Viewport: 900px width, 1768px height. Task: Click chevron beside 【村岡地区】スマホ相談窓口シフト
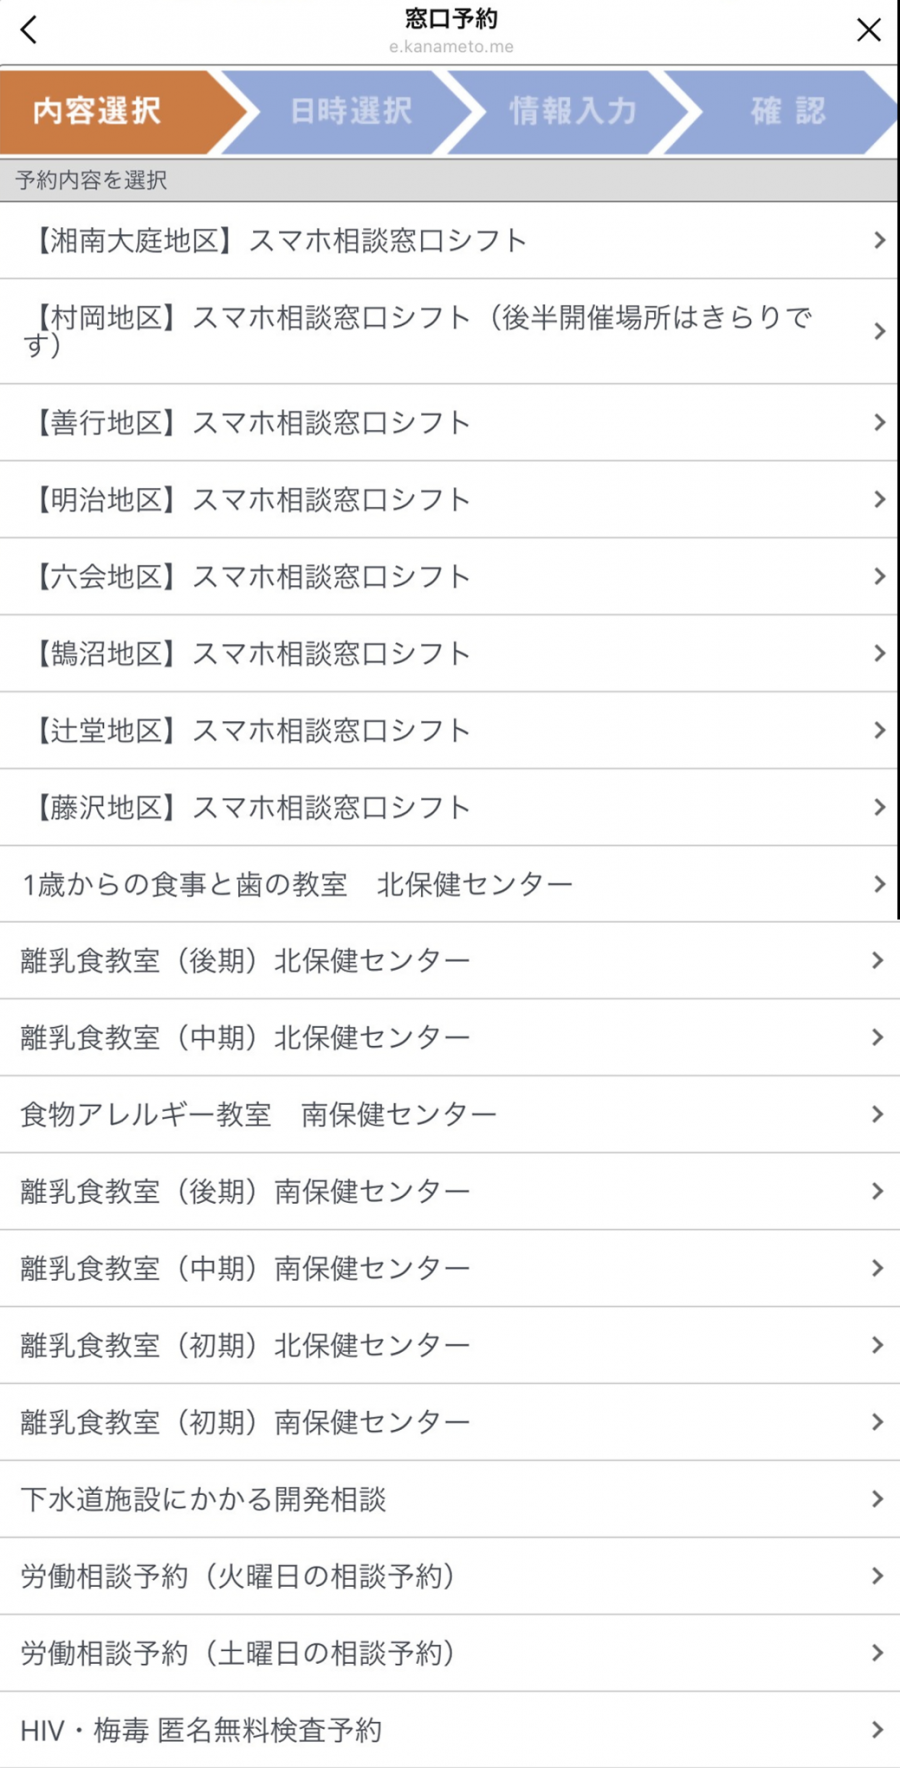click(879, 331)
